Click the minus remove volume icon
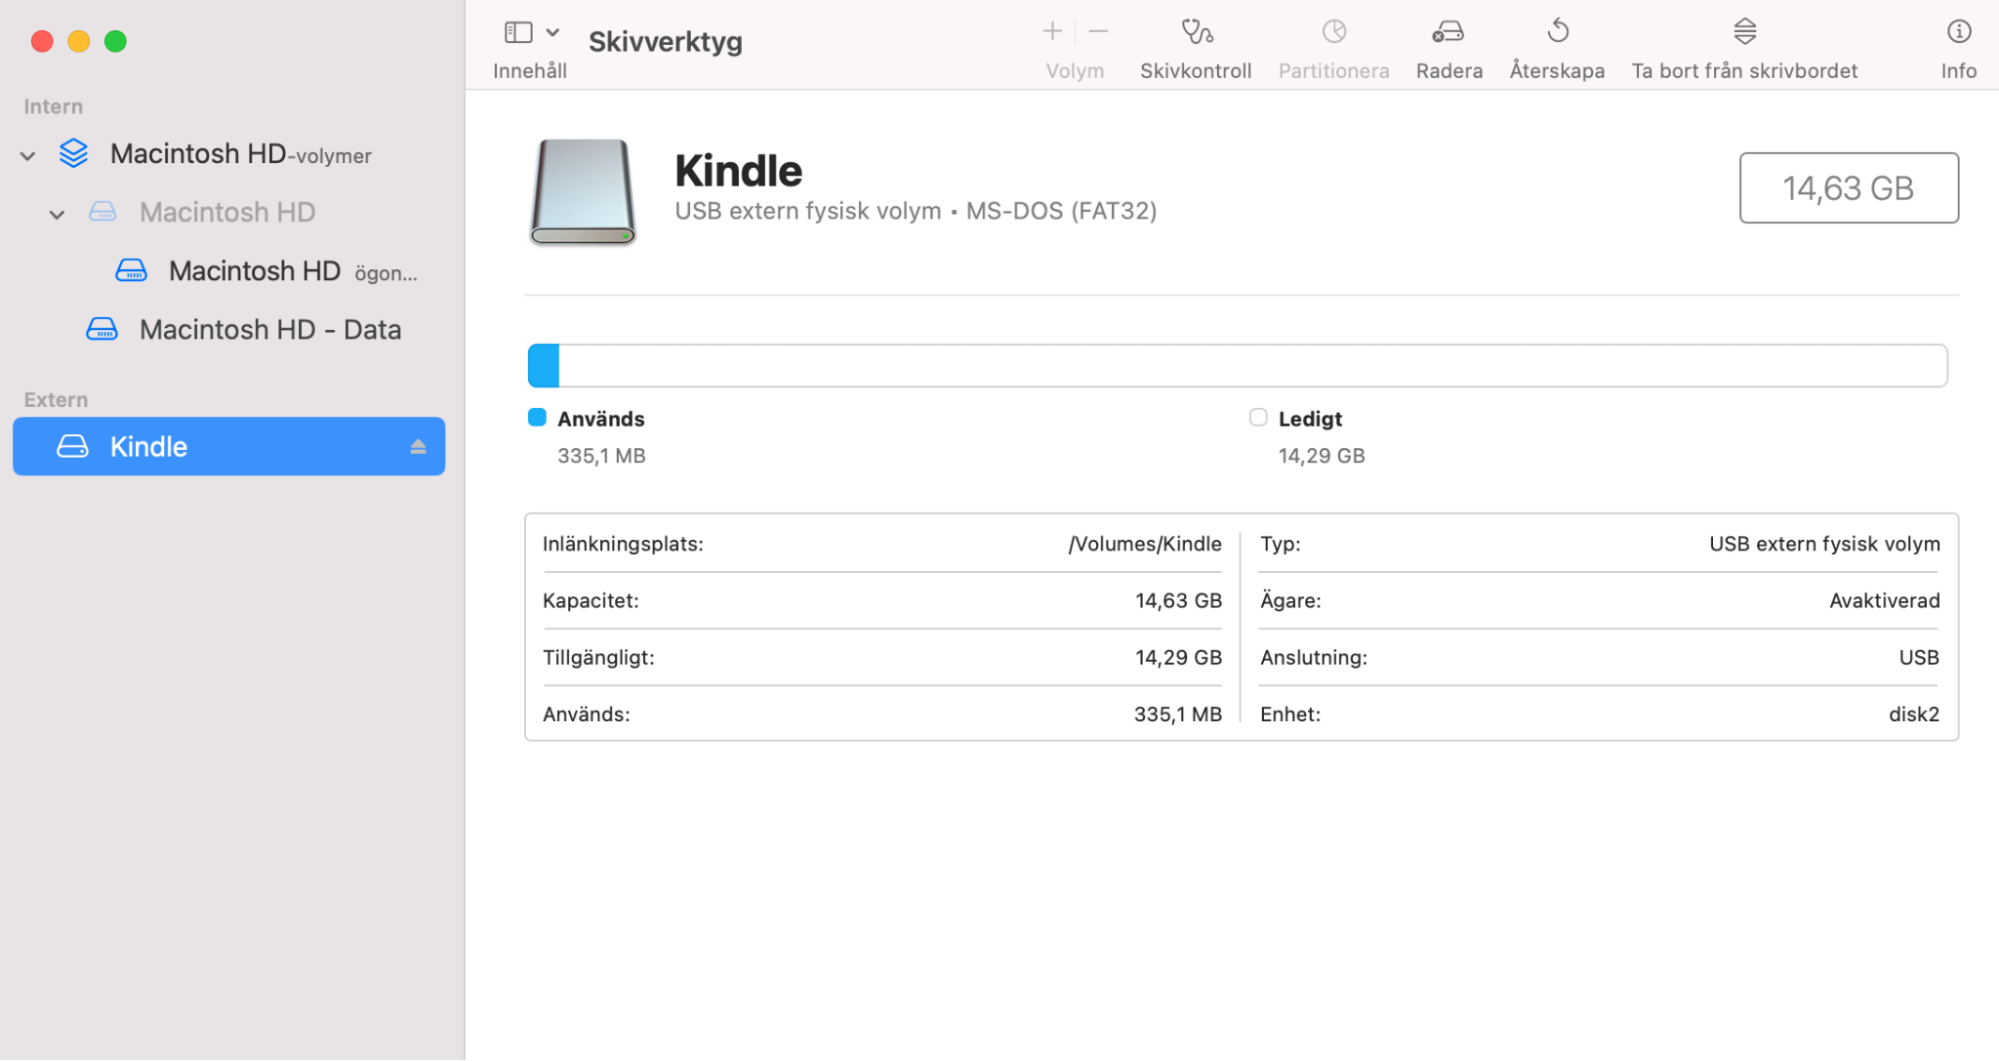Viewport: 1999px width, 1061px height. point(1098,32)
